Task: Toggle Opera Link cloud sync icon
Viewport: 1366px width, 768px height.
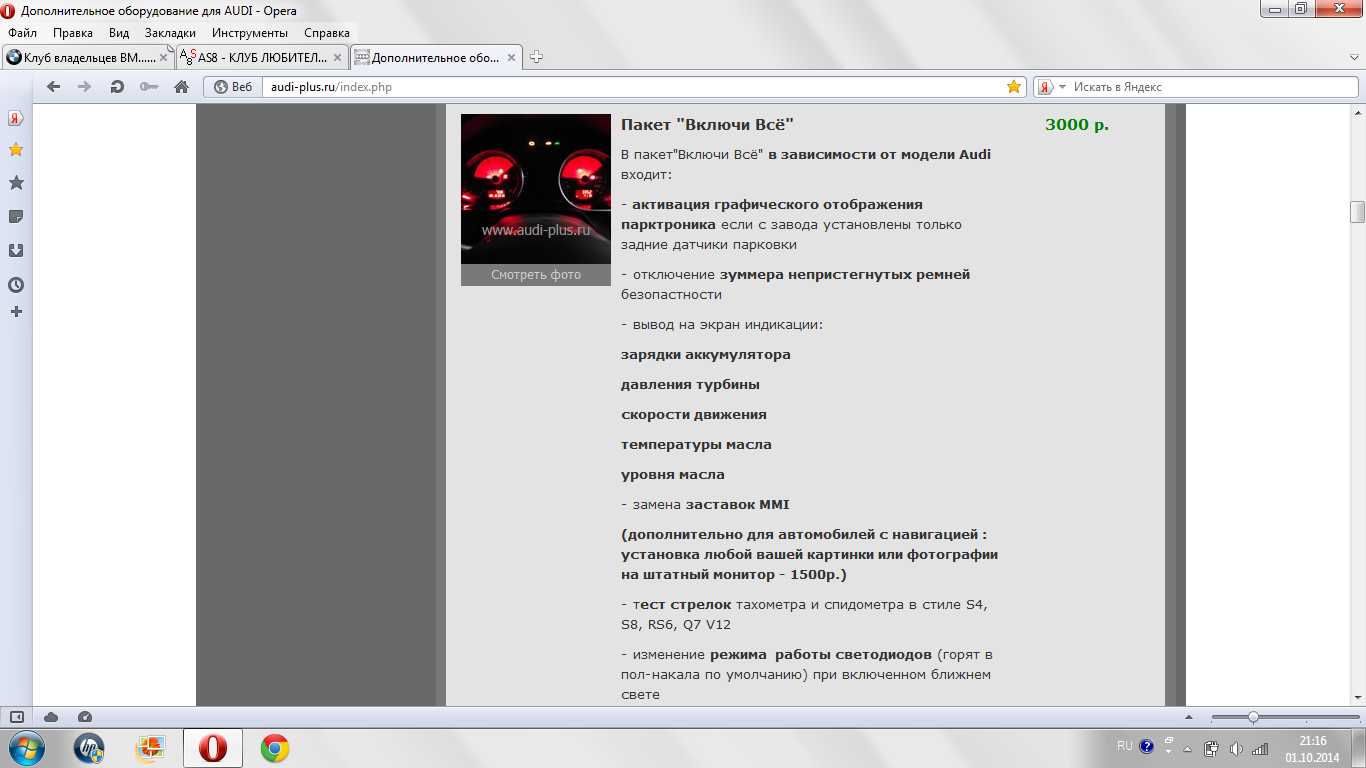Action: click(51, 717)
